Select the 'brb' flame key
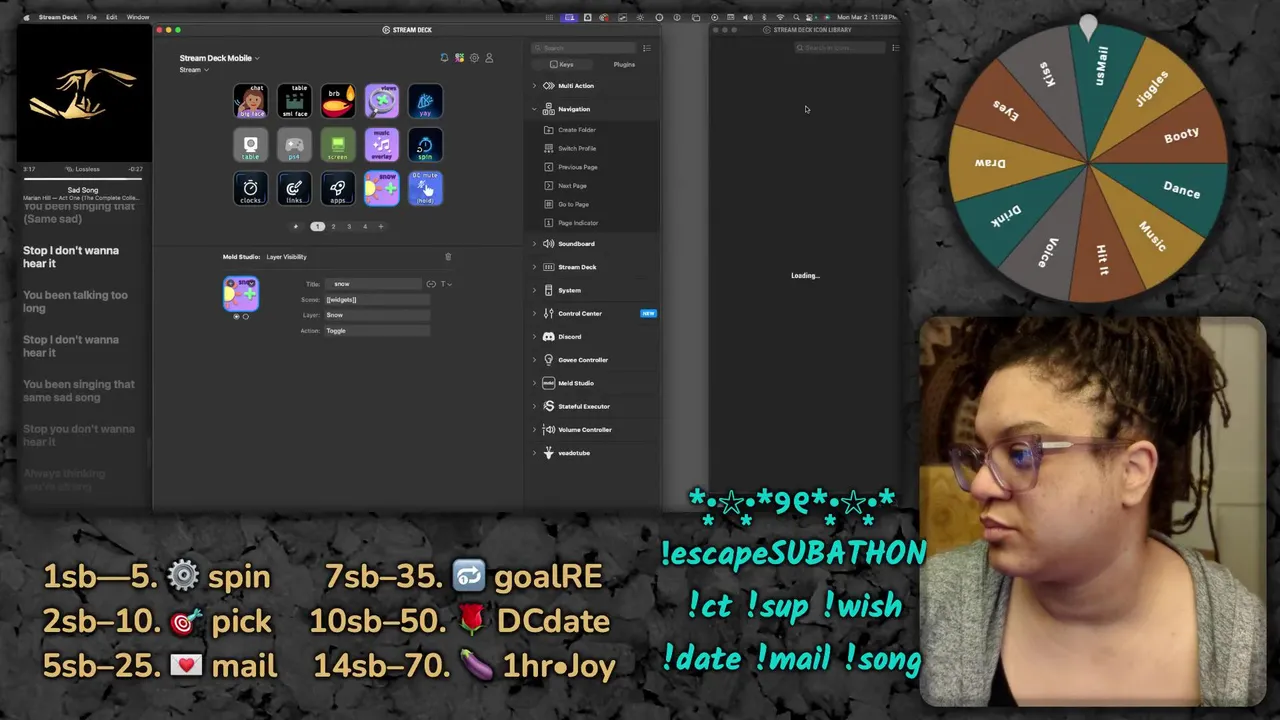 pyautogui.click(x=338, y=101)
